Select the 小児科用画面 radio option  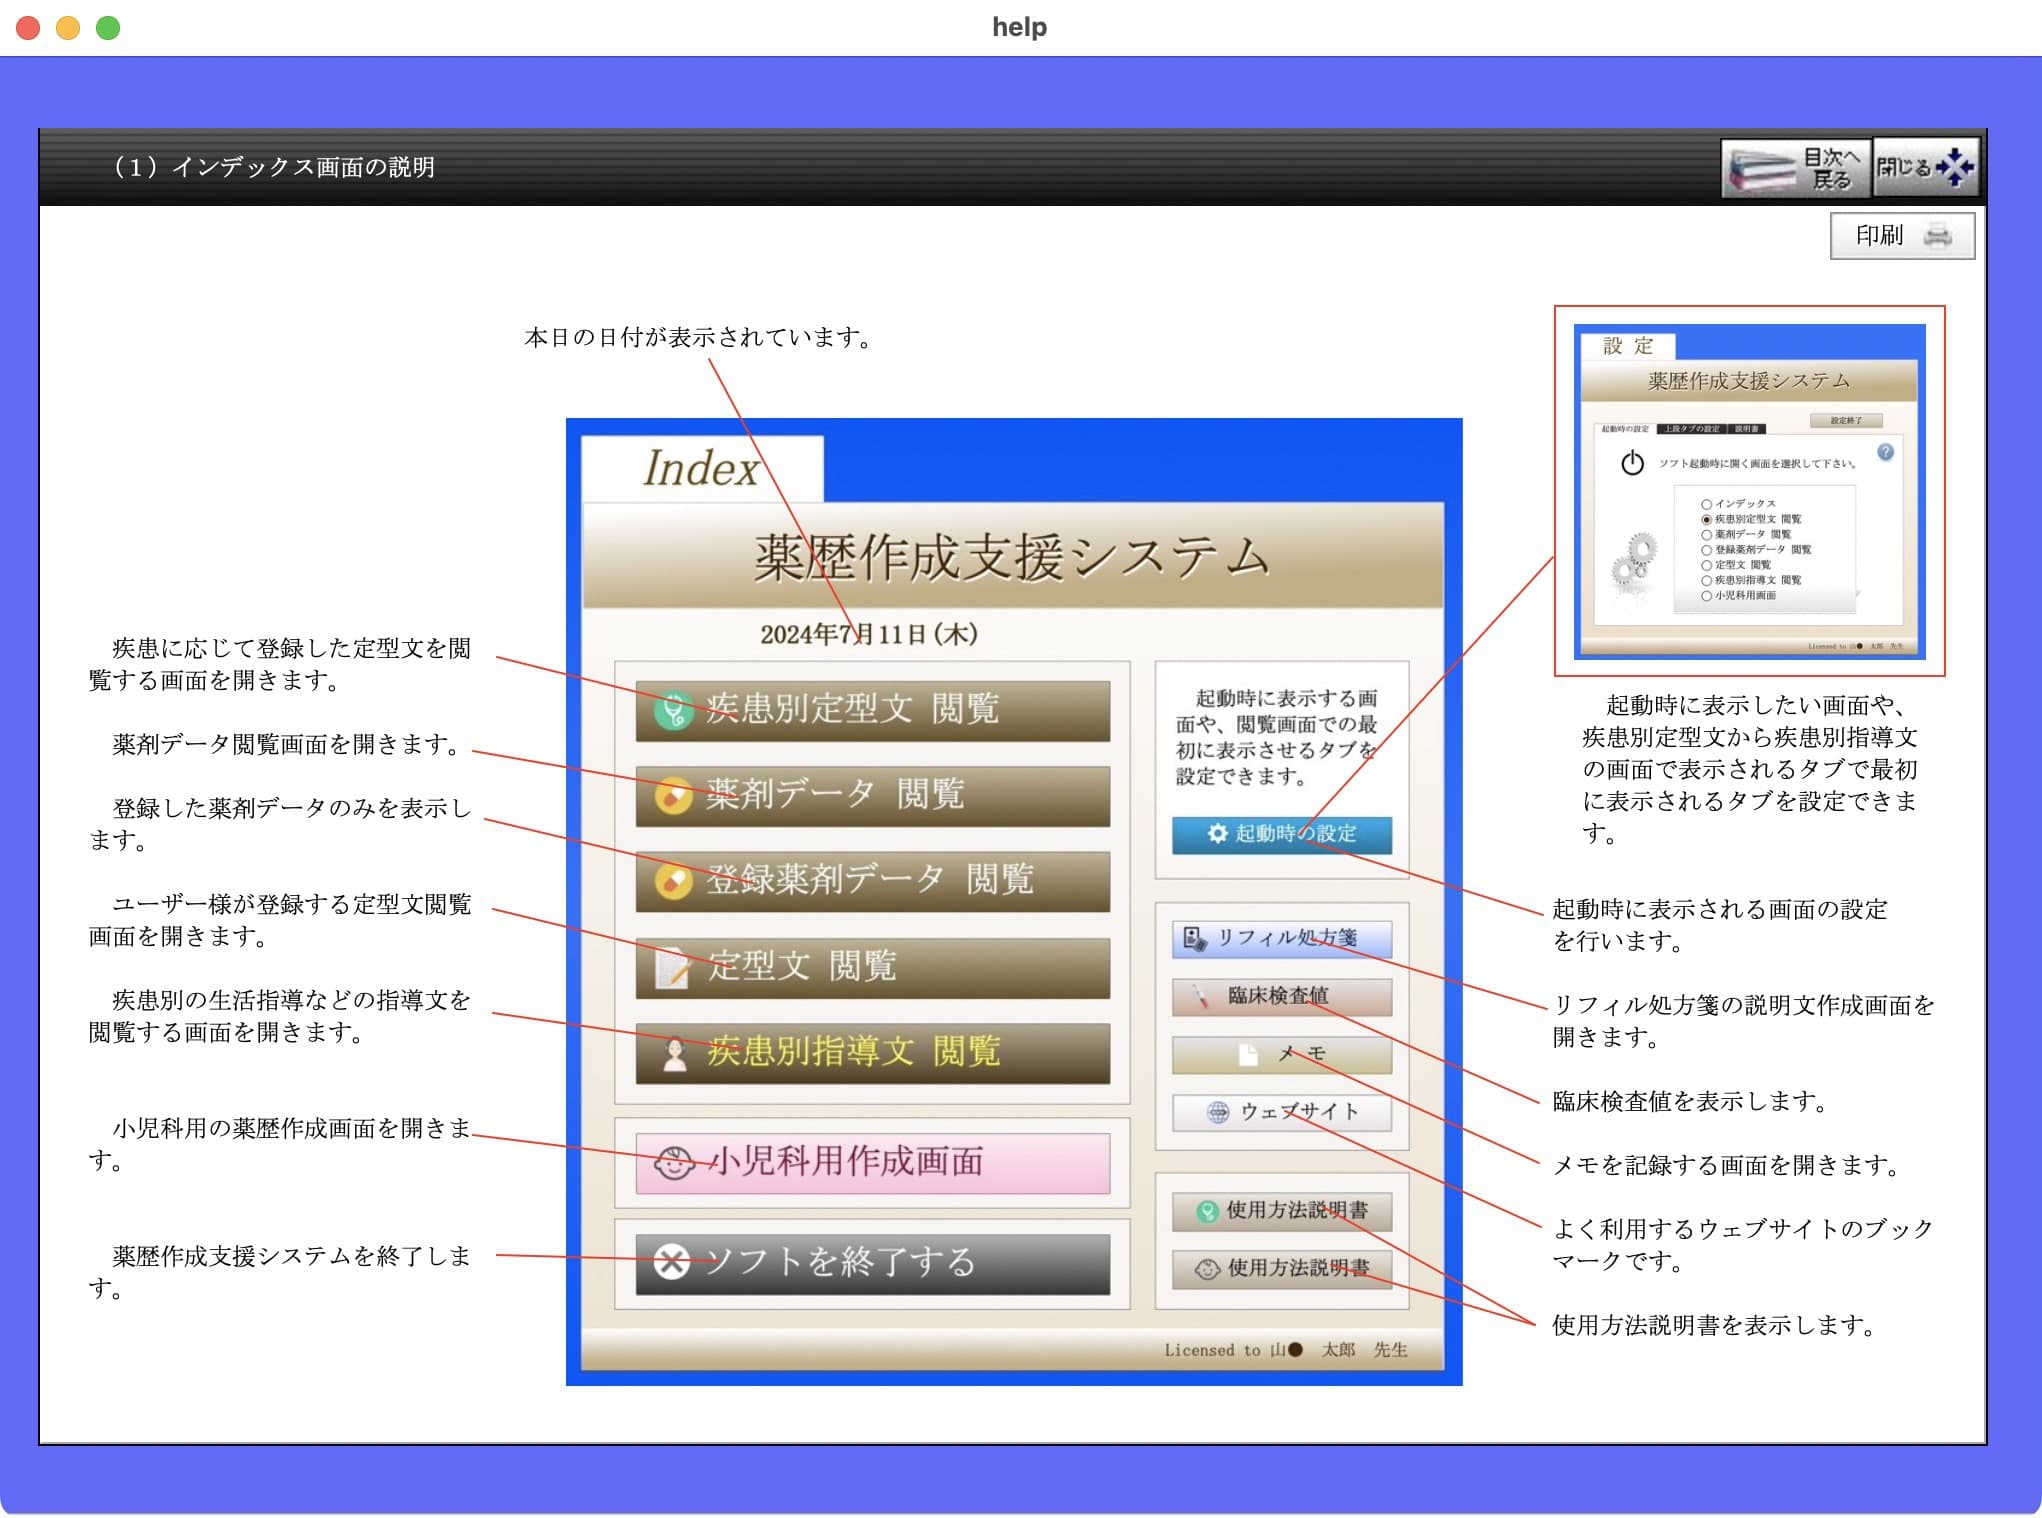point(1706,595)
